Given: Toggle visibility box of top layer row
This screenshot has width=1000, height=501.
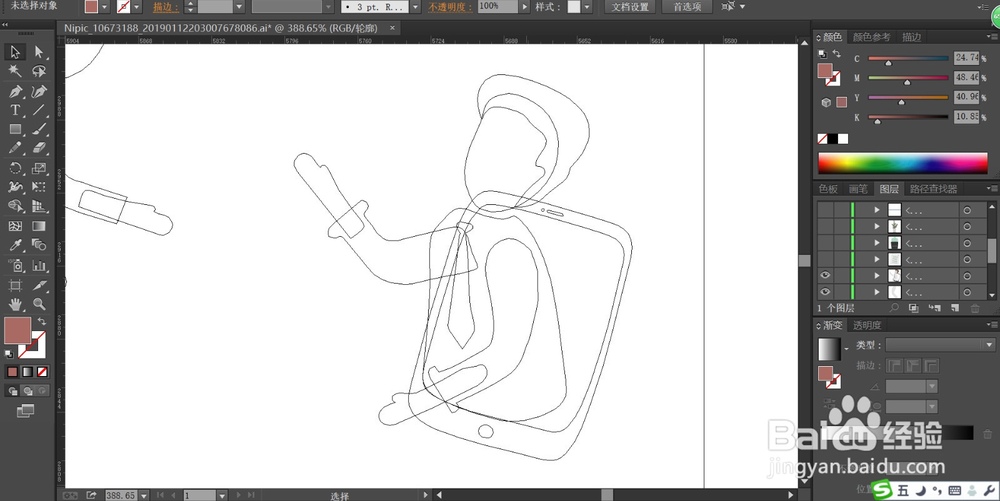Looking at the screenshot, I should click(x=825, y=210).
